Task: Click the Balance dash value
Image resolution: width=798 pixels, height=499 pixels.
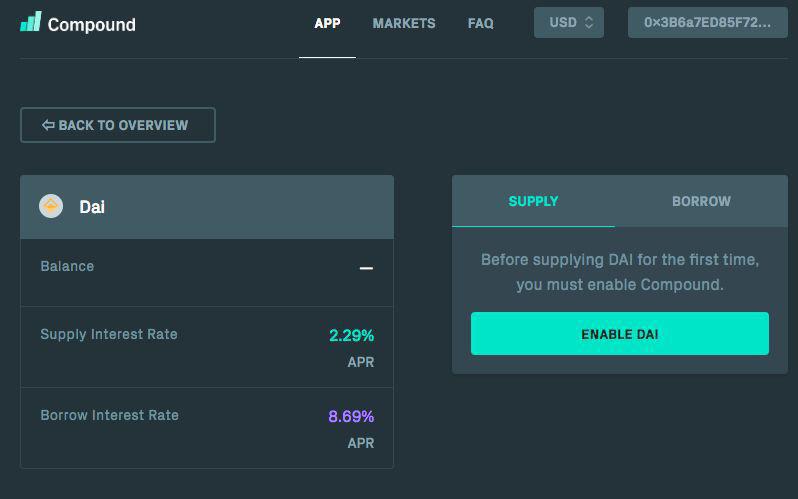Action: coord(366,268)
